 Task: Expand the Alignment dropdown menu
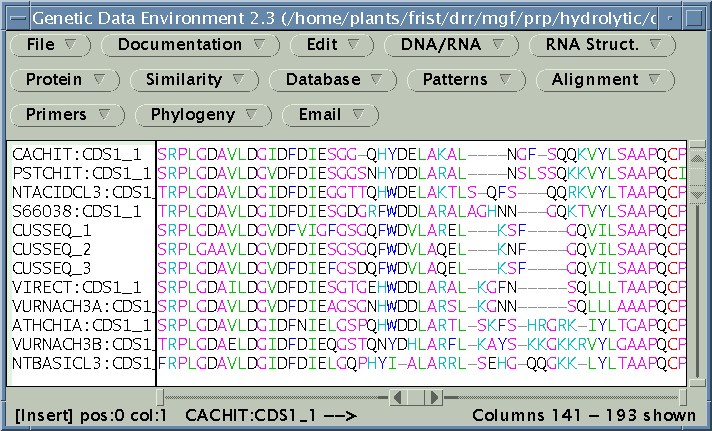click(605, 80)
